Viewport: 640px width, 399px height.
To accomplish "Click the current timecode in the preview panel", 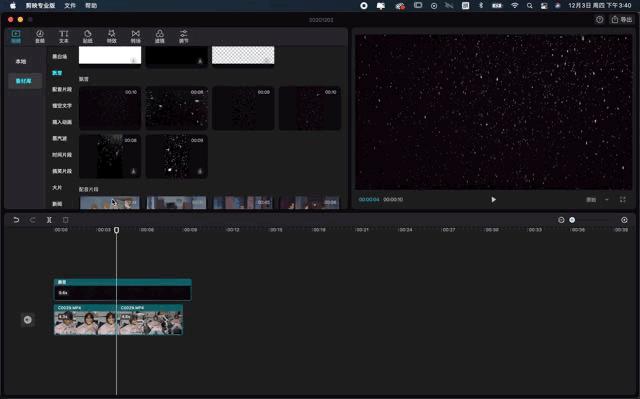I will (369, 200).
